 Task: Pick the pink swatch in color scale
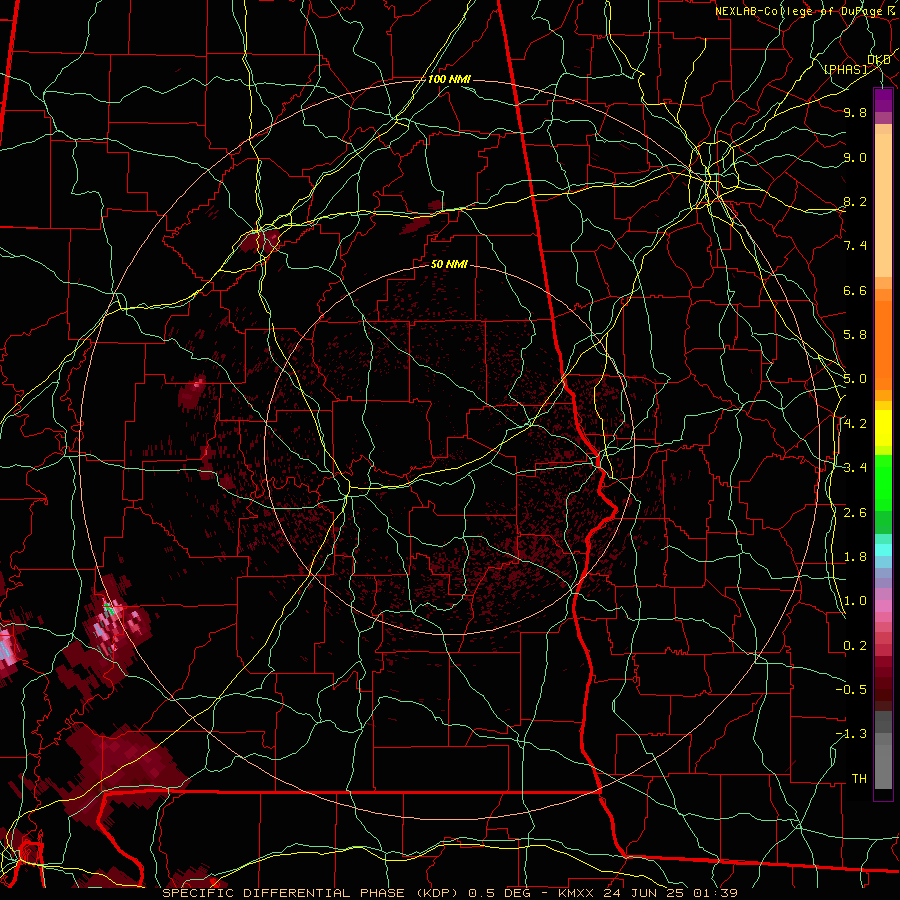pyautogui.click(x=883, y=606)
